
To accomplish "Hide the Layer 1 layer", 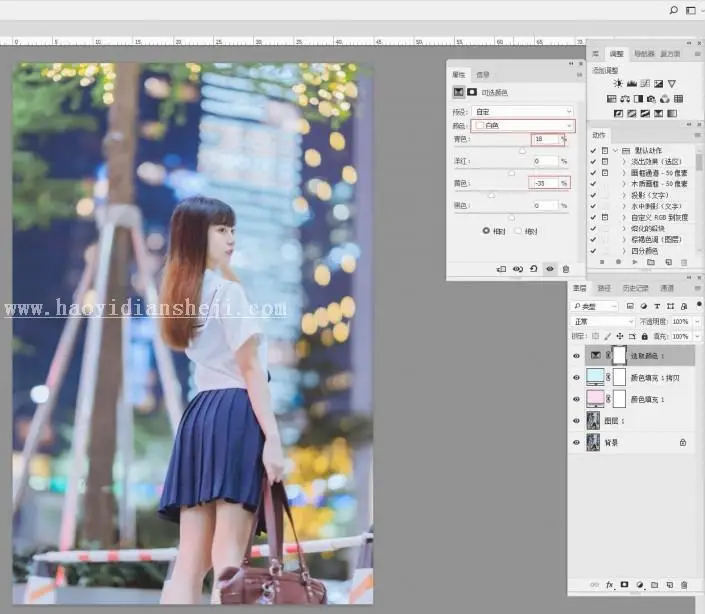I will click(x=577, y=421).
